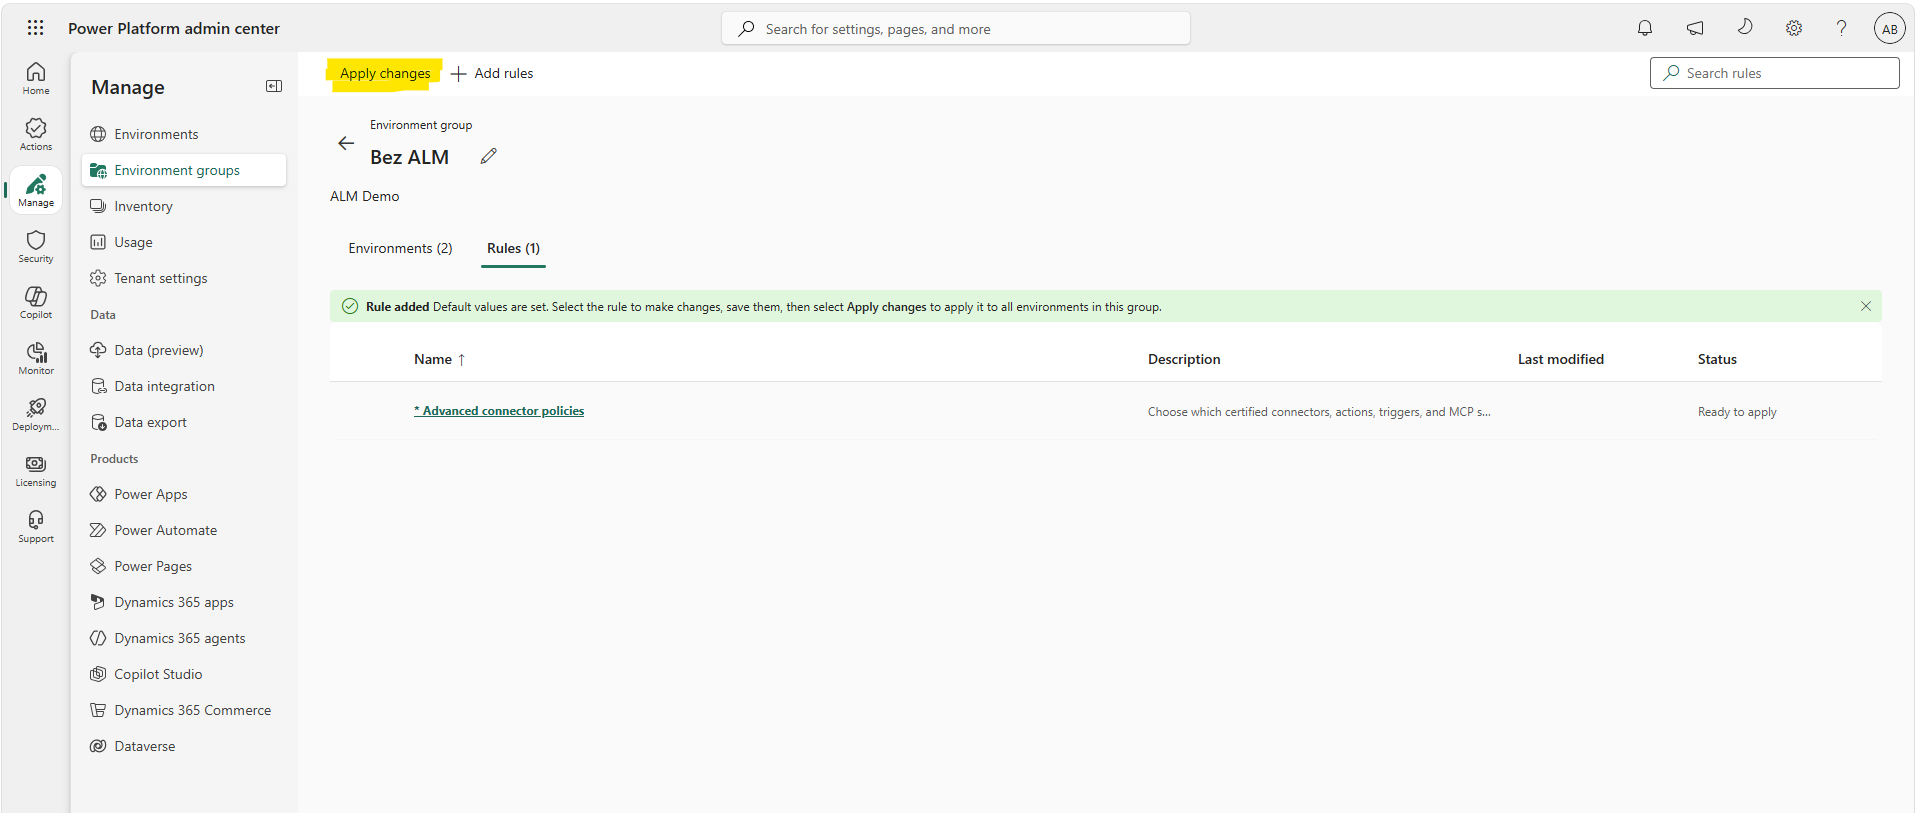Dismiss the Rule added notification

click(1865, 306)
